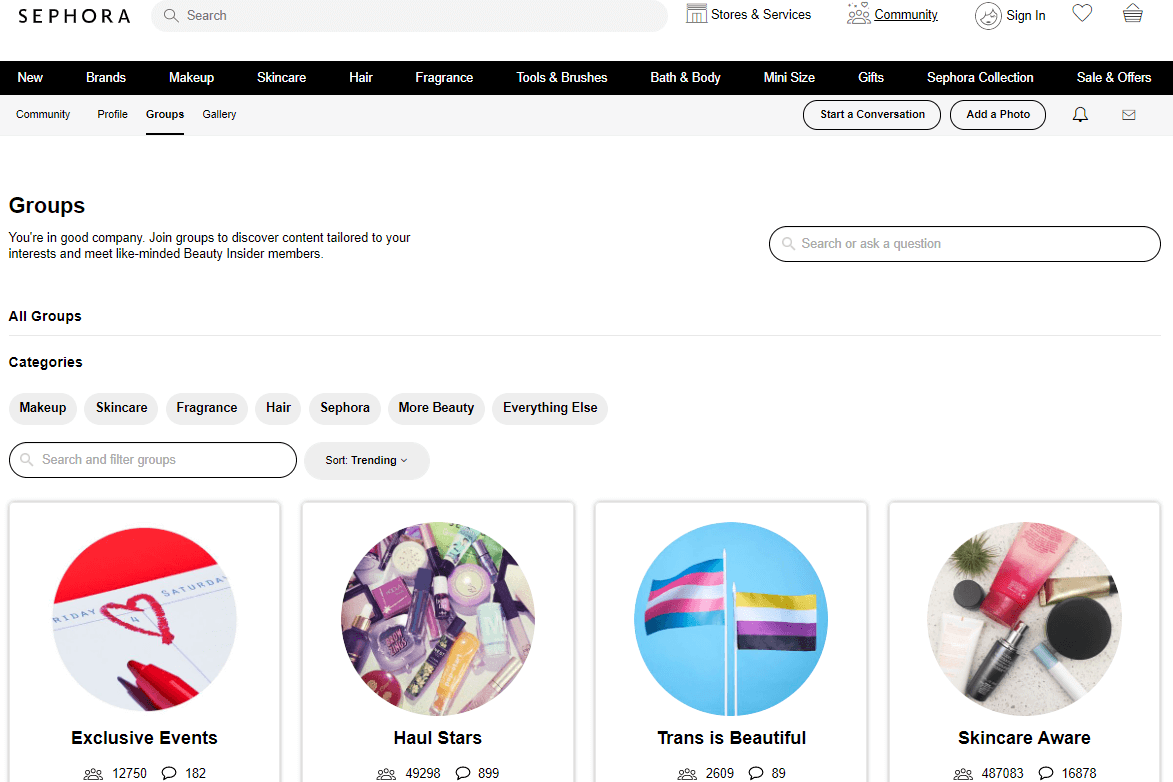
Task: Click the Search or ask a question field
Action: click(964, 243)
